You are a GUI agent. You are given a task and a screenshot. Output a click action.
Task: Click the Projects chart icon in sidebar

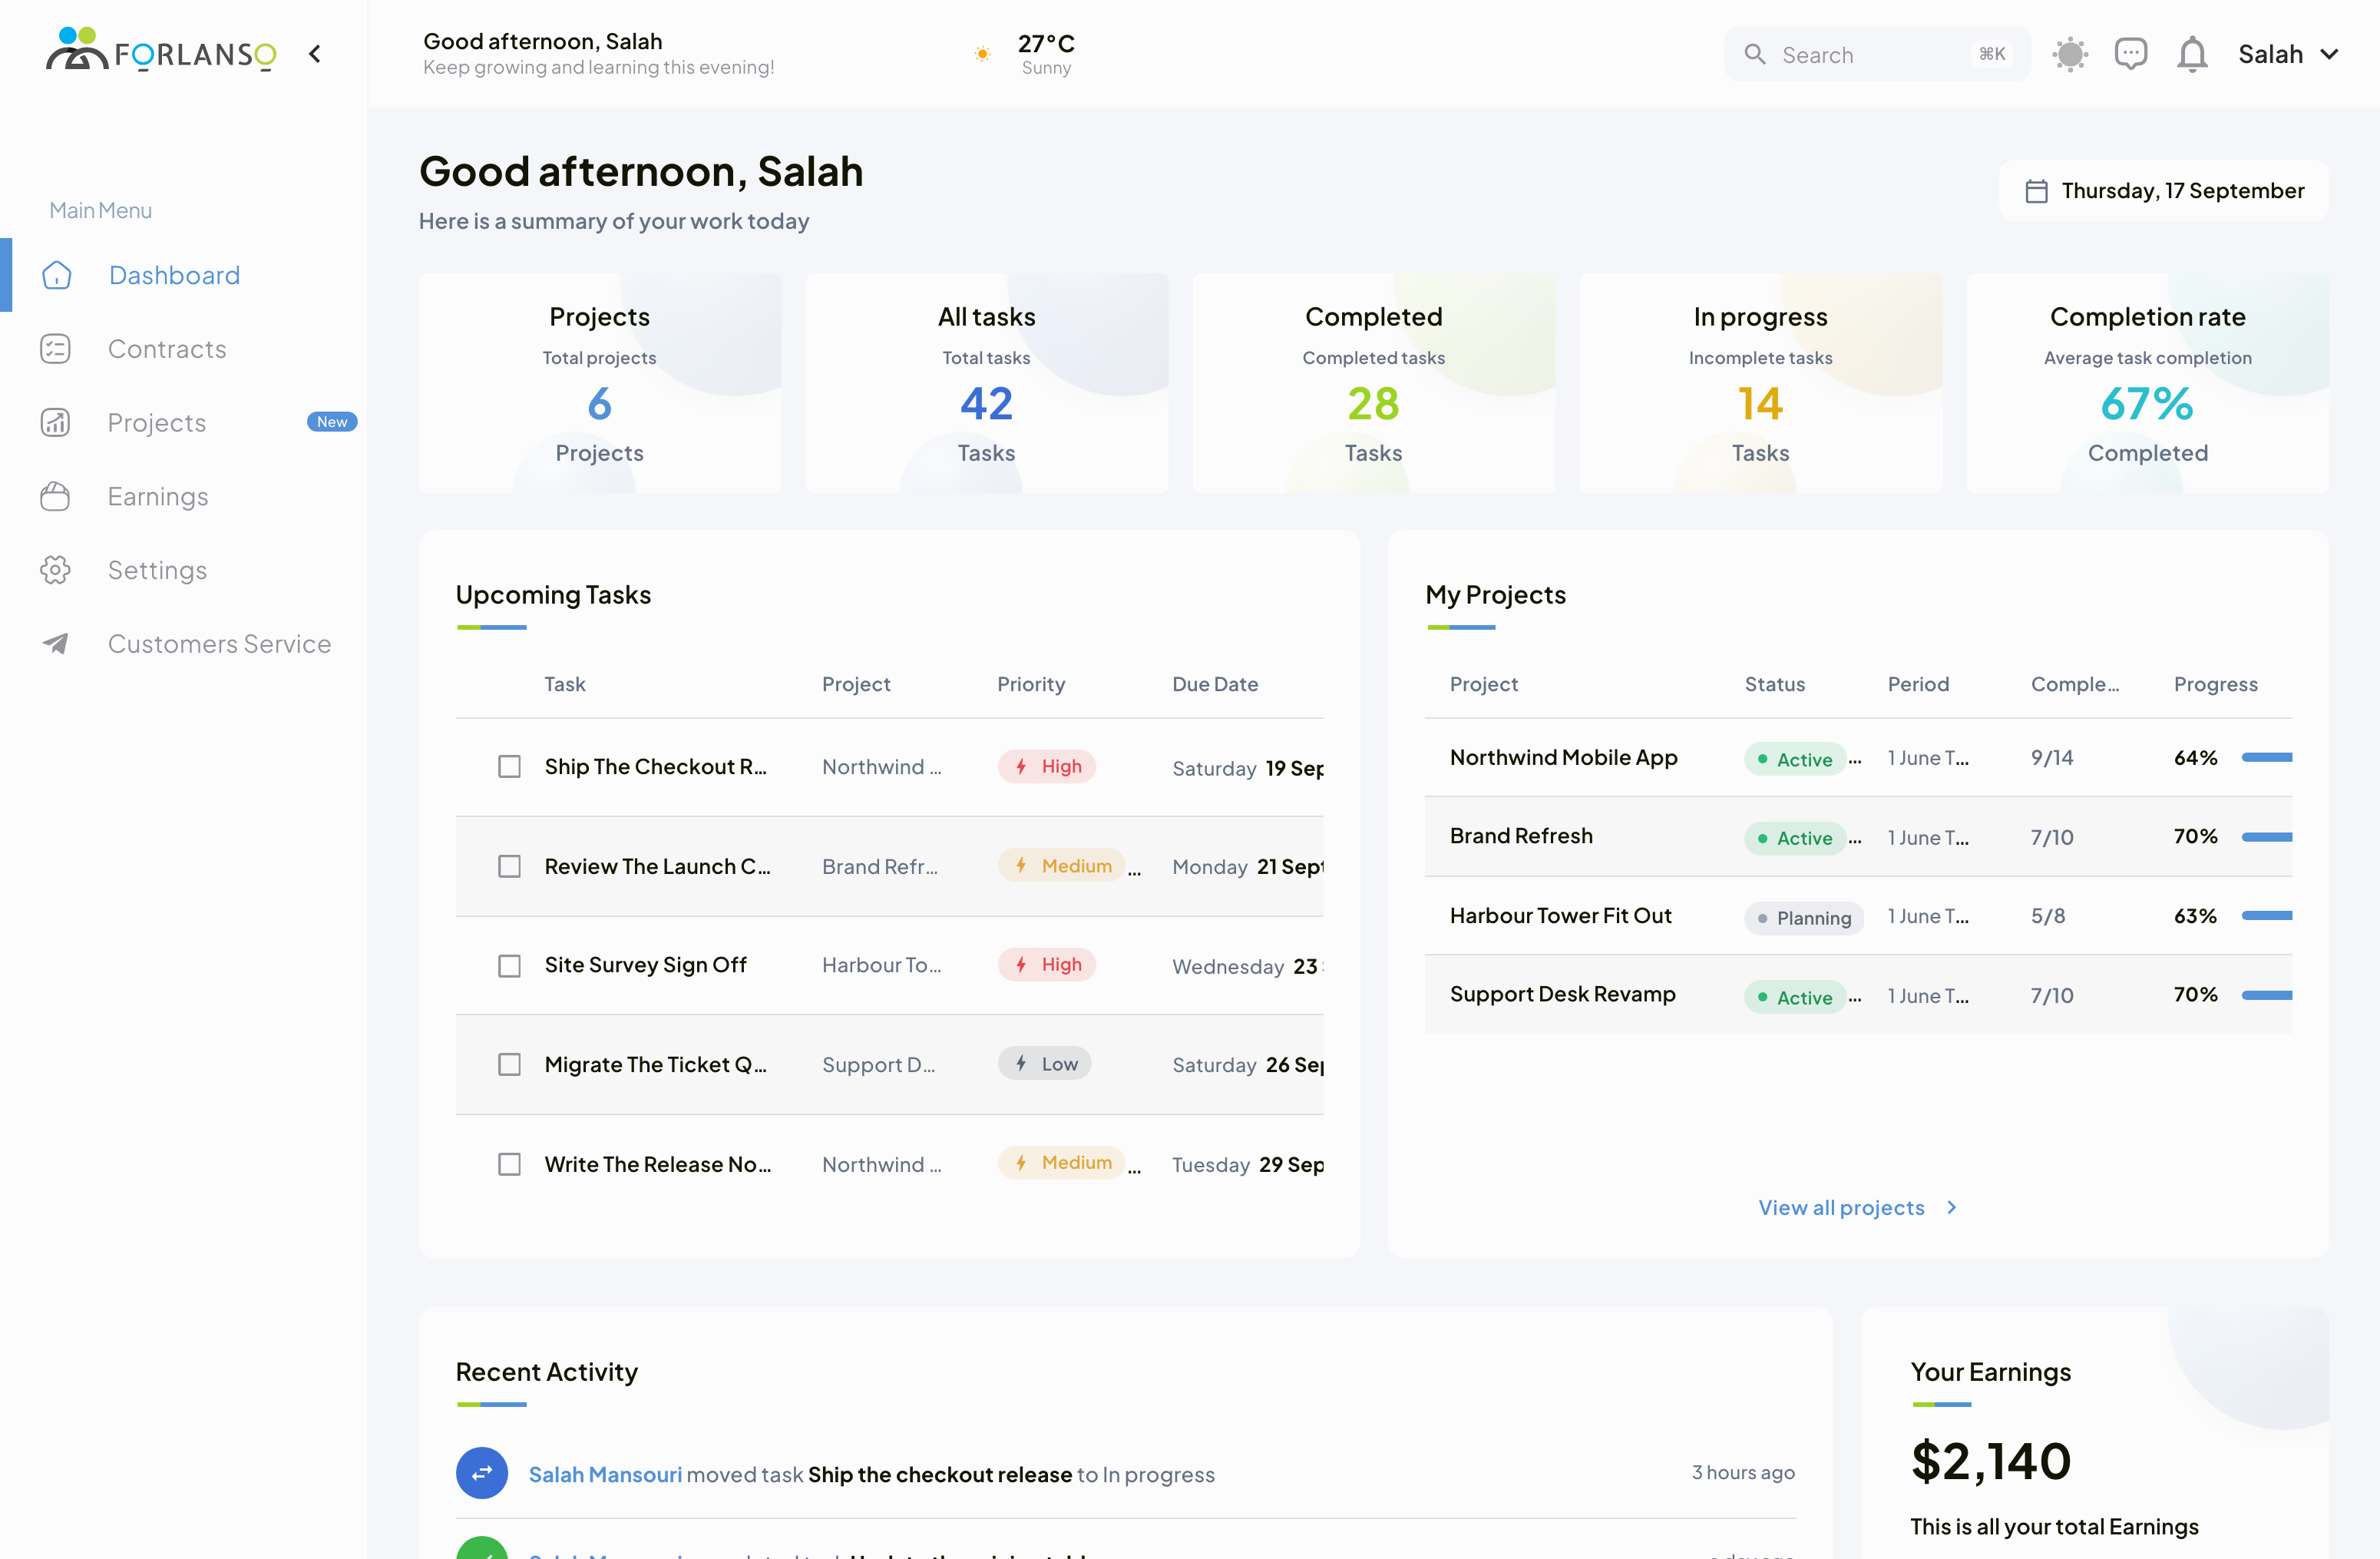click(x=55, y=422)
